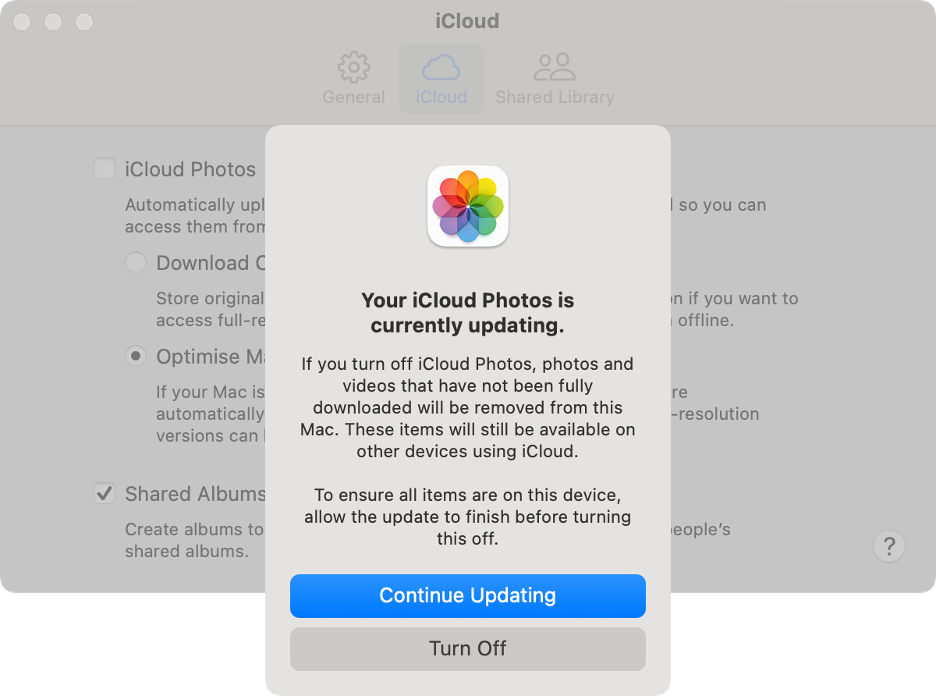Select the General tab
This screenshot has width=936, height=696.
pyautogui.click(x=353, y=79)
